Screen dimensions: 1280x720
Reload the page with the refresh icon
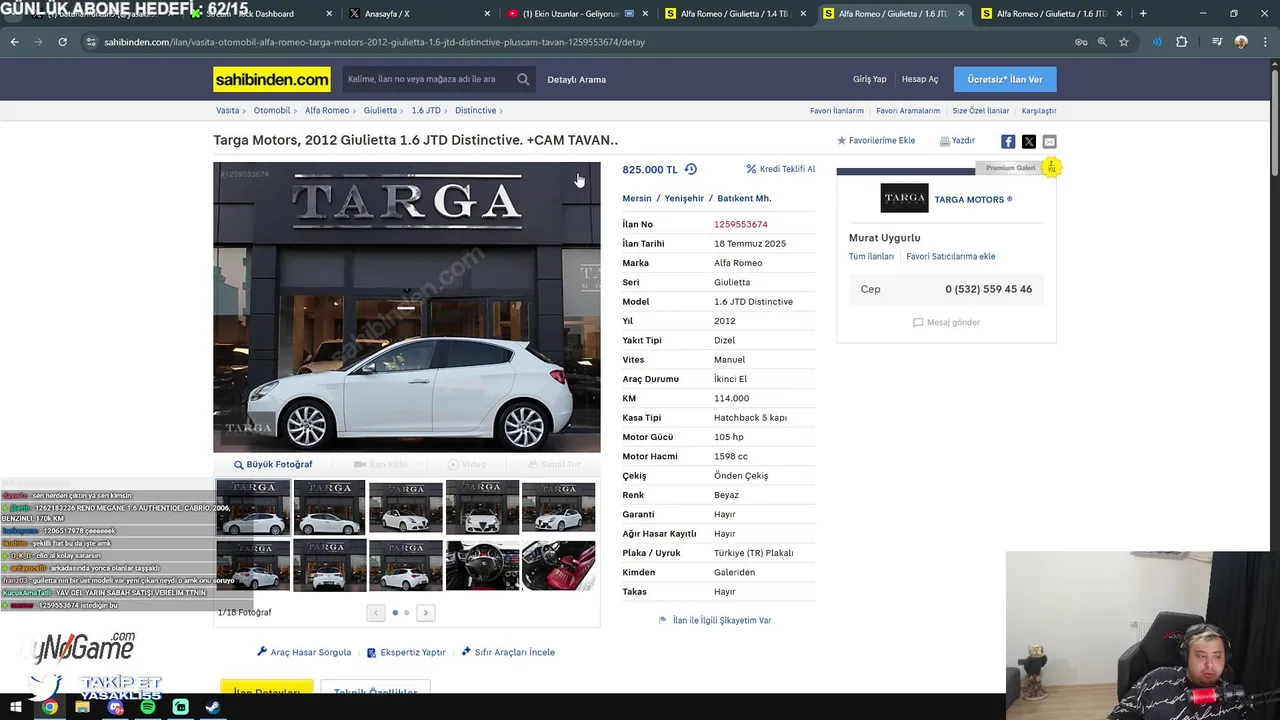point(62,42)
